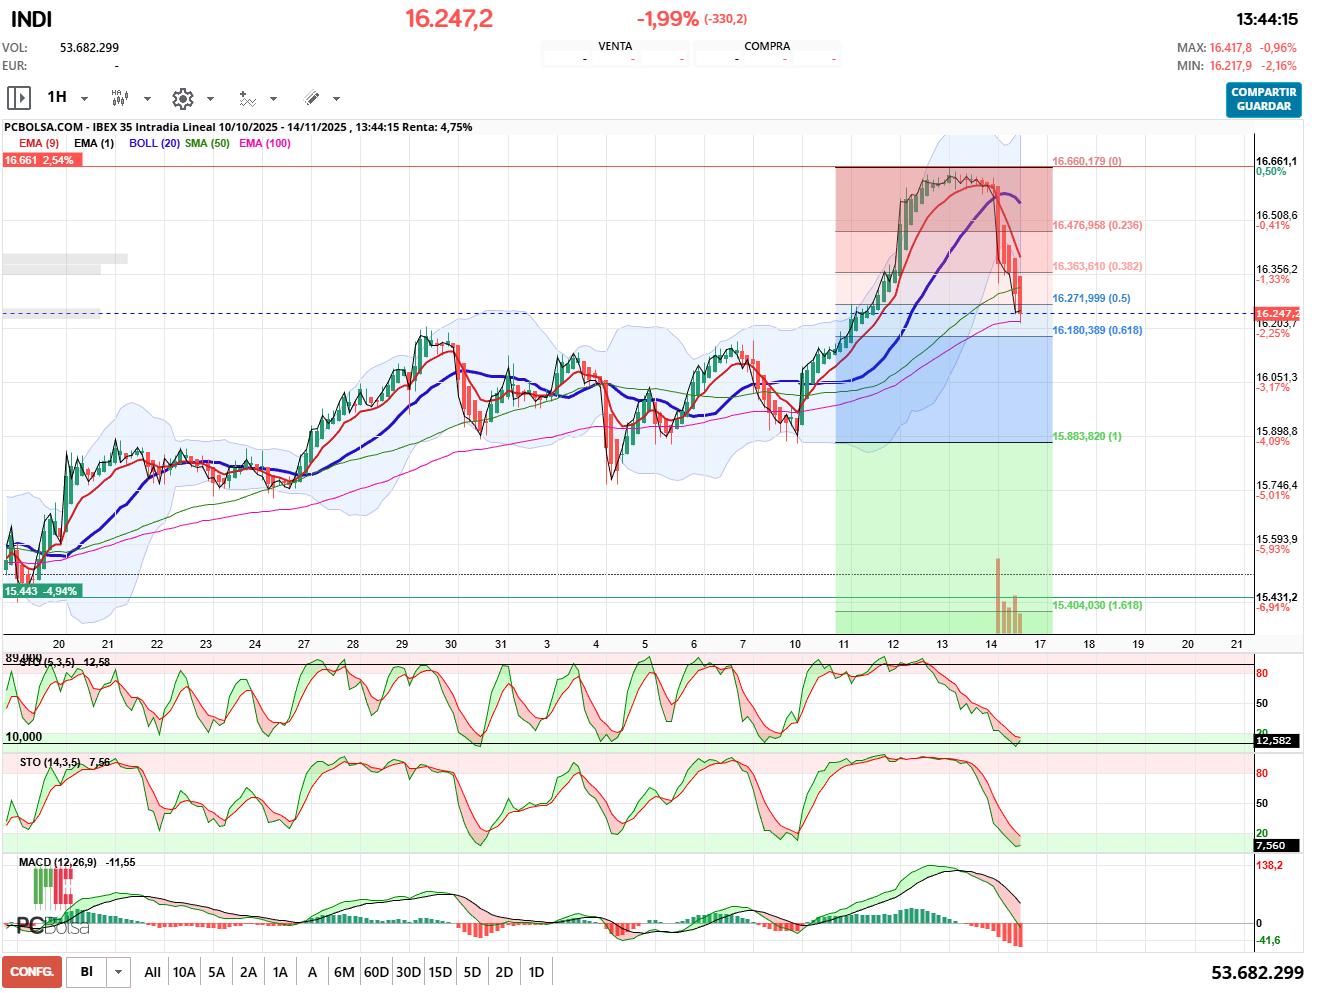Expand the chart type dropdown arrow
The width and height of the screenshot is (1317, 993).
point(148,99)
